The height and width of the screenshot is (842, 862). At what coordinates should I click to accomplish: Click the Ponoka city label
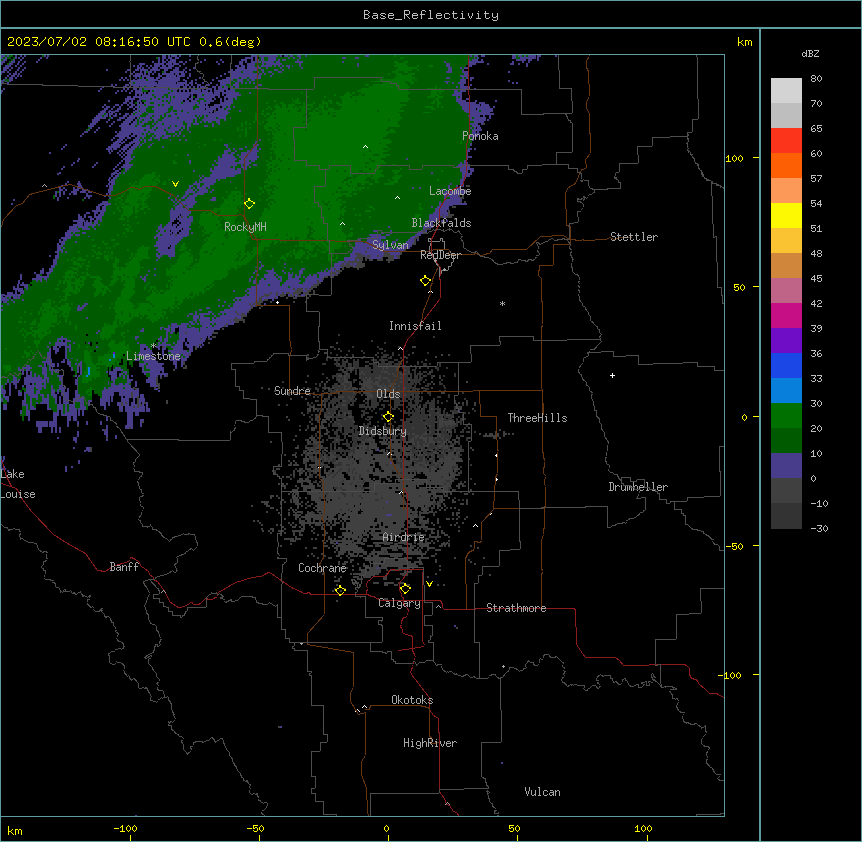480,136
